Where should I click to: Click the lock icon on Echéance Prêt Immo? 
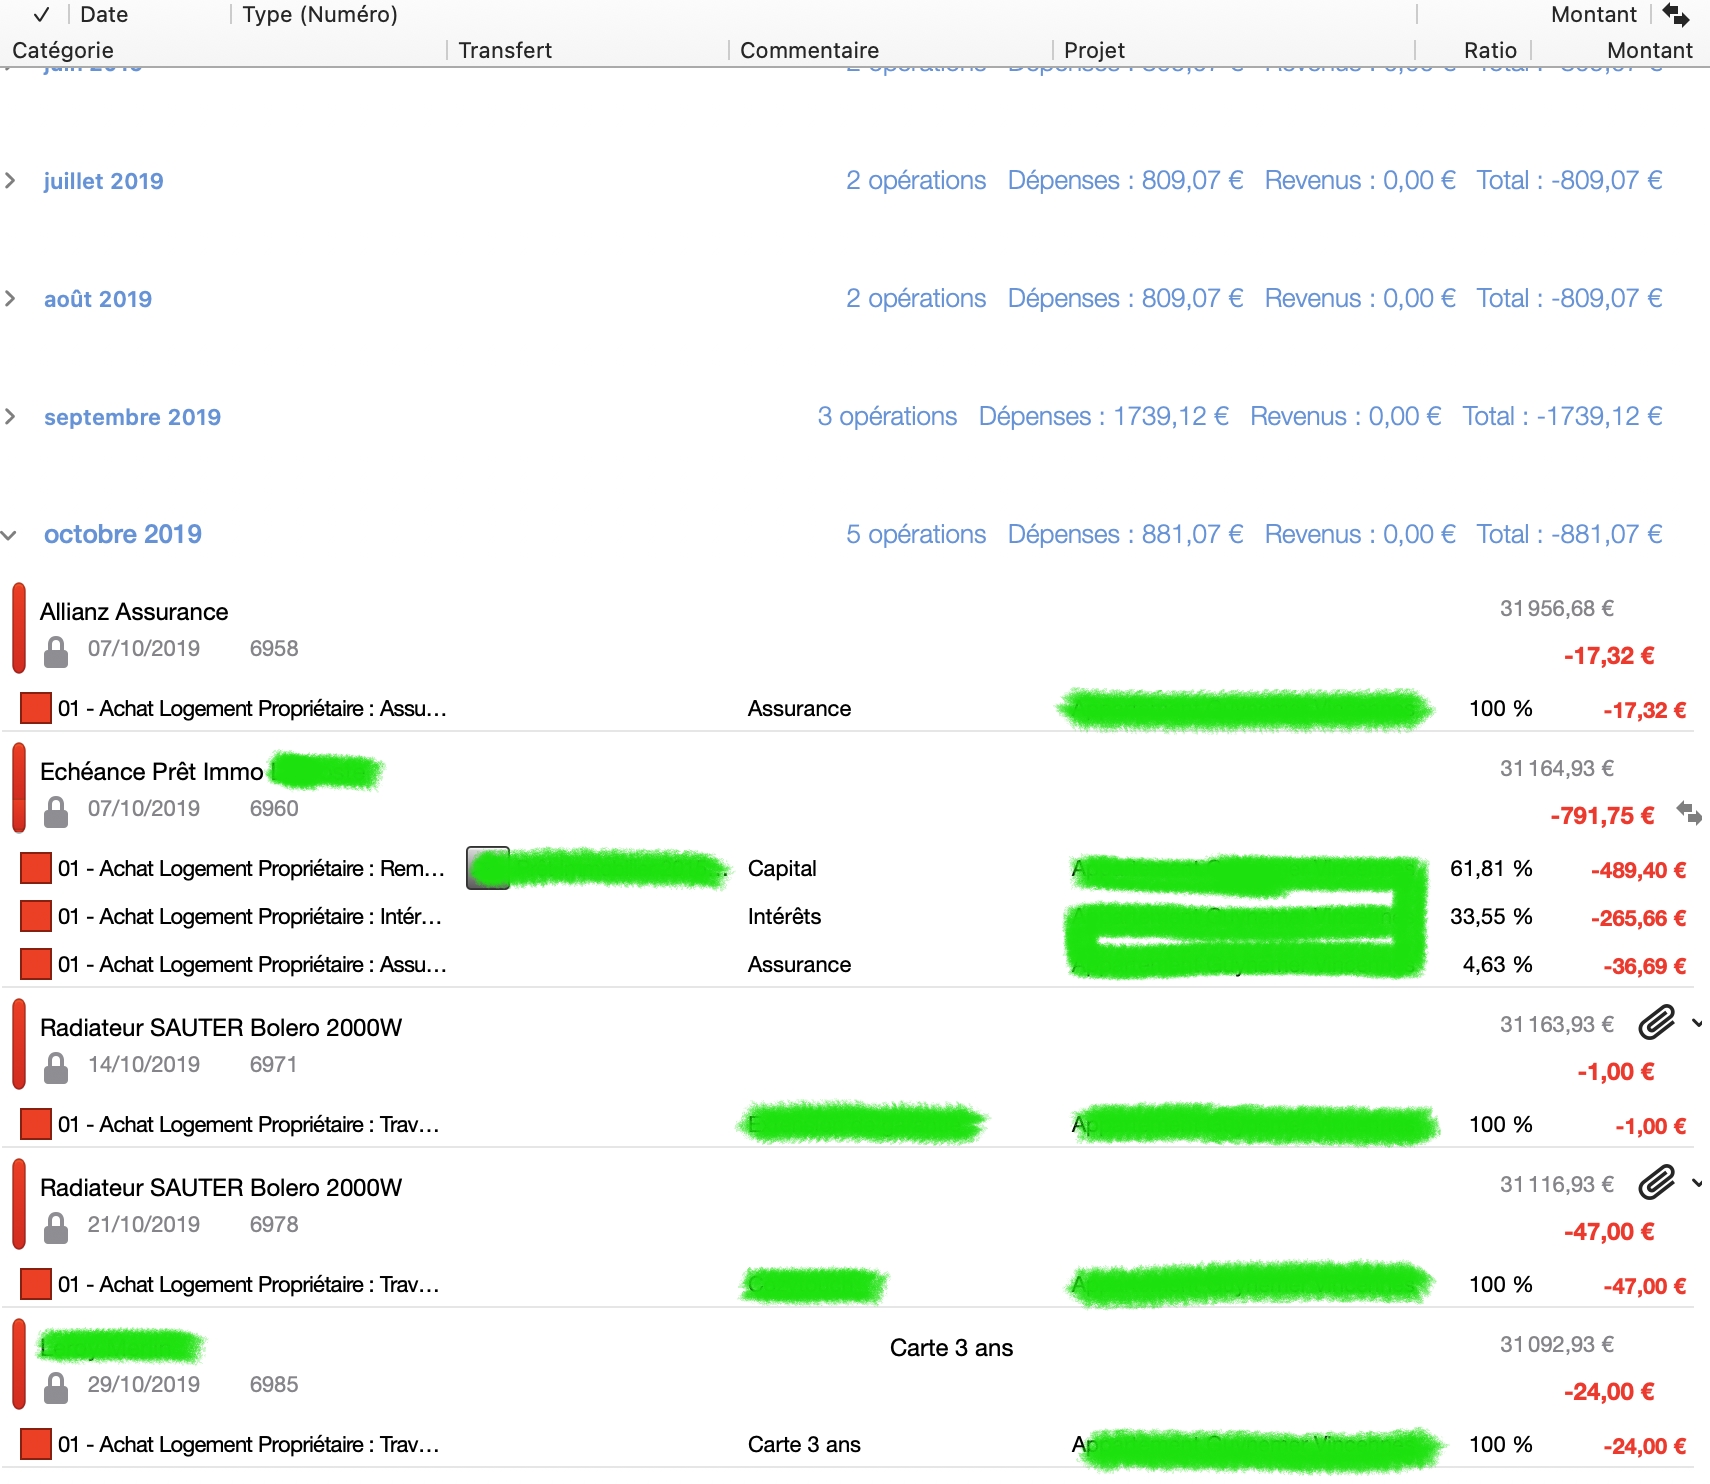(56, 811)
